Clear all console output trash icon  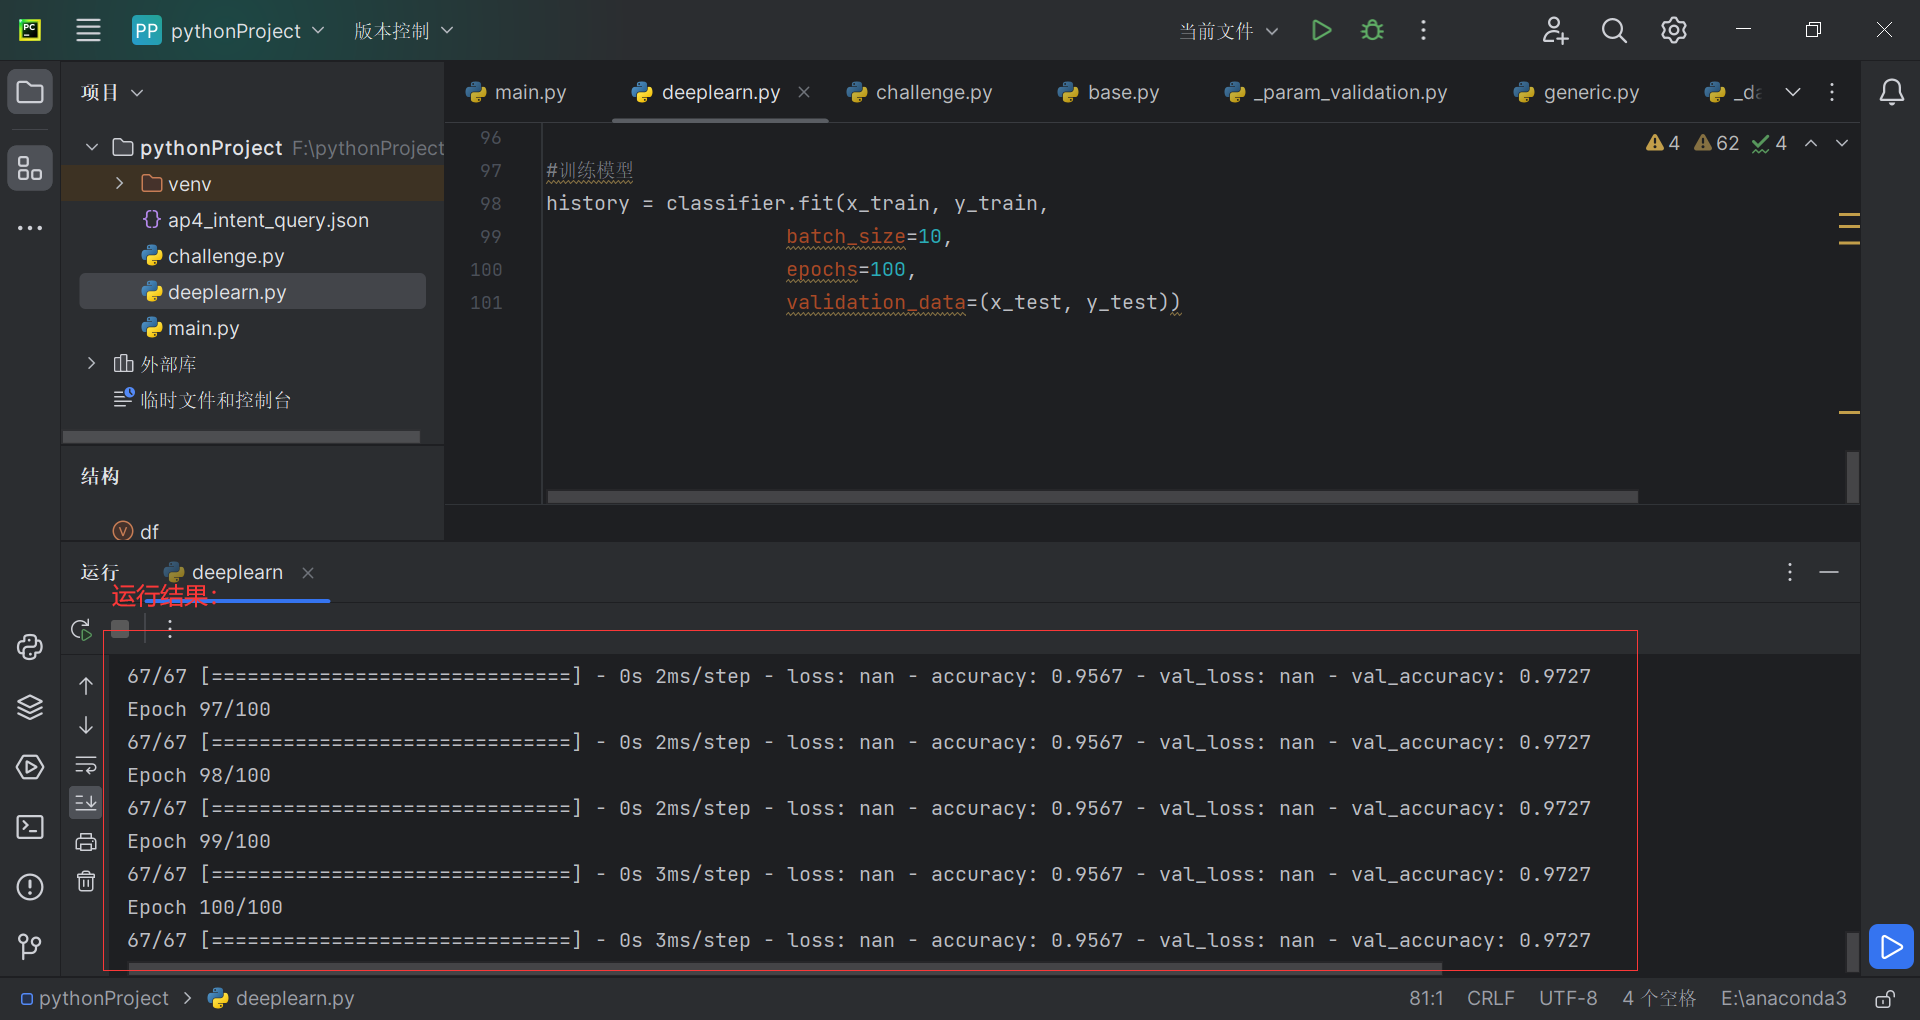[x=86, y=881]
